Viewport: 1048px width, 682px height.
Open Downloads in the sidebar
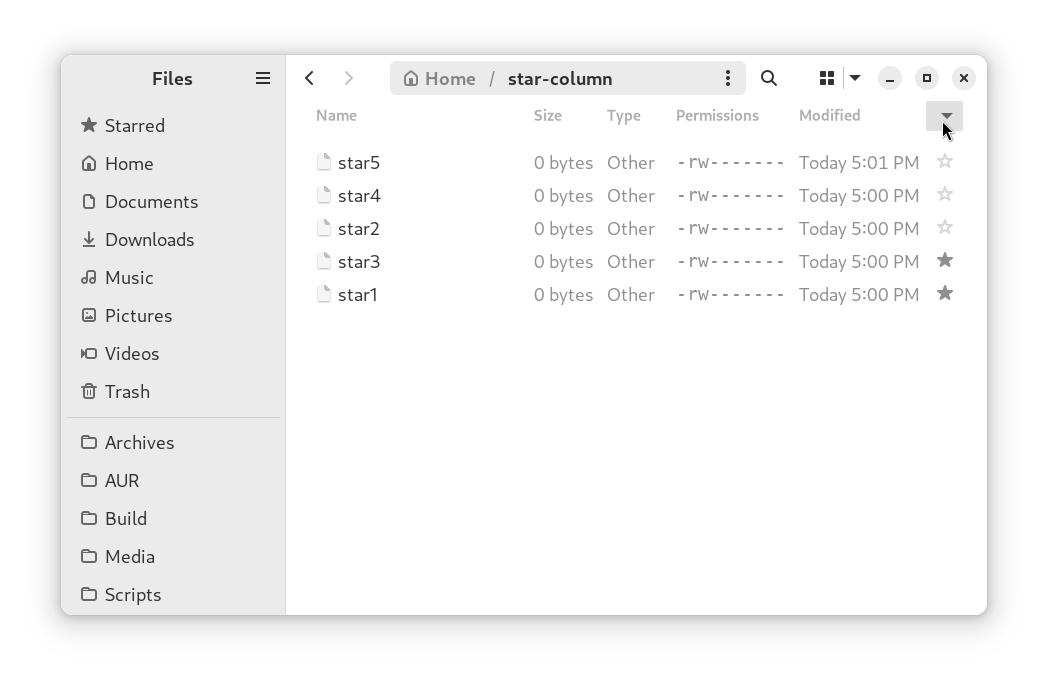(x=173, y=240)
